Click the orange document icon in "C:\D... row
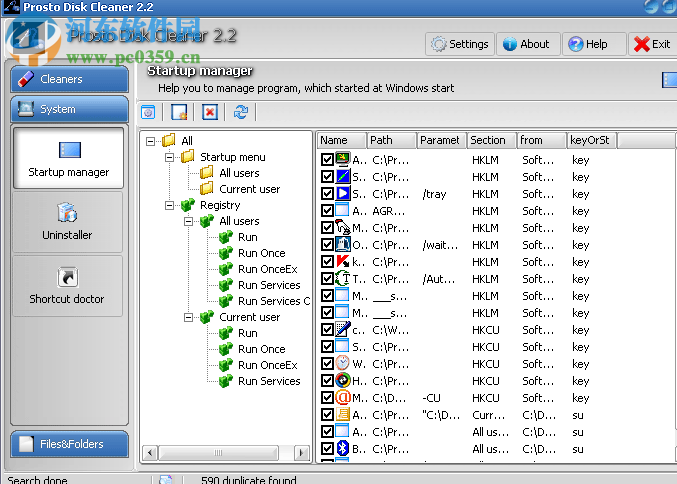Screen dimensions: 677x484 [343, 414]
